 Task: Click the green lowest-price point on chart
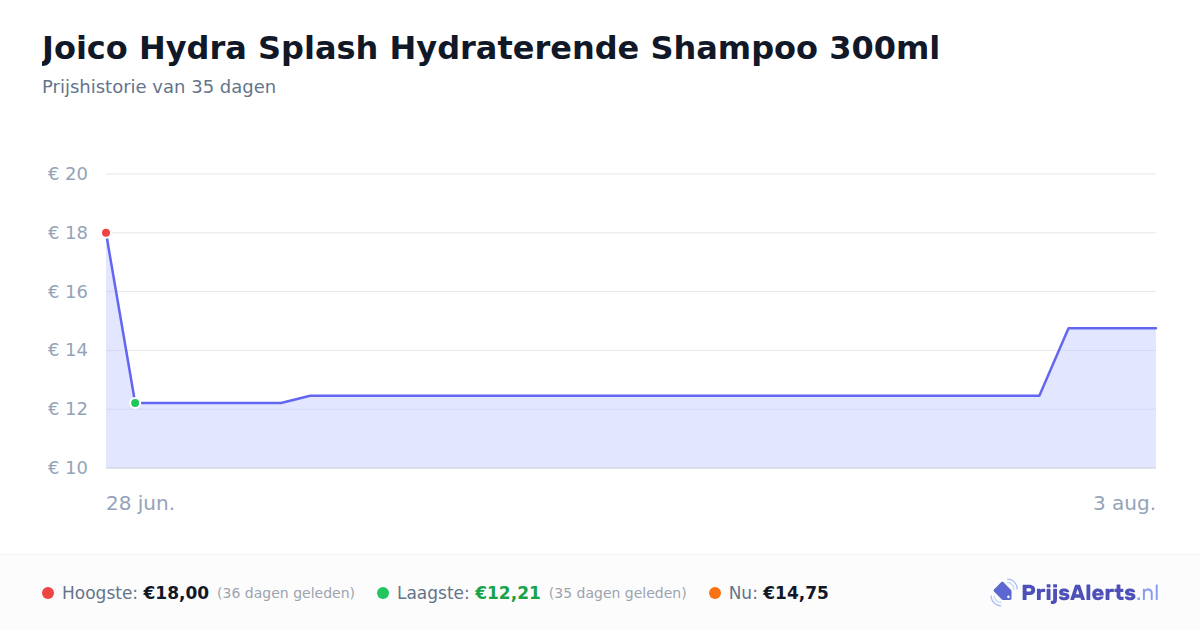pos(135,403)
